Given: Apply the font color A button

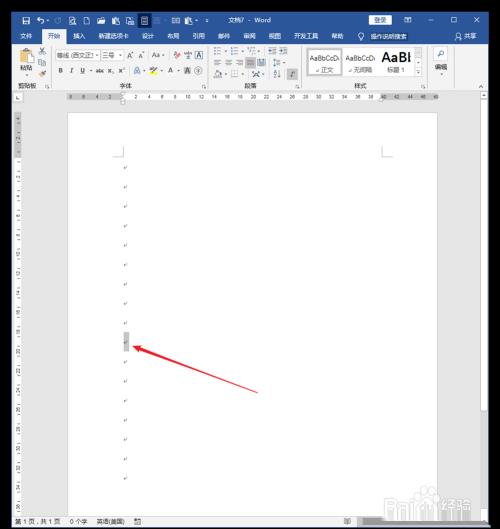Looking at the screenshot, I should click(x=171, y=71).
